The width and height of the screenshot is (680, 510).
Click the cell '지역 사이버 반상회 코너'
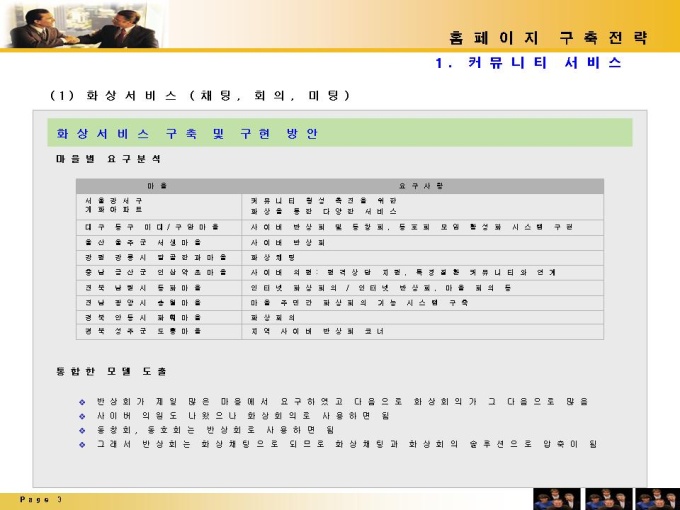pyautogui.click(x=422, y=332)
